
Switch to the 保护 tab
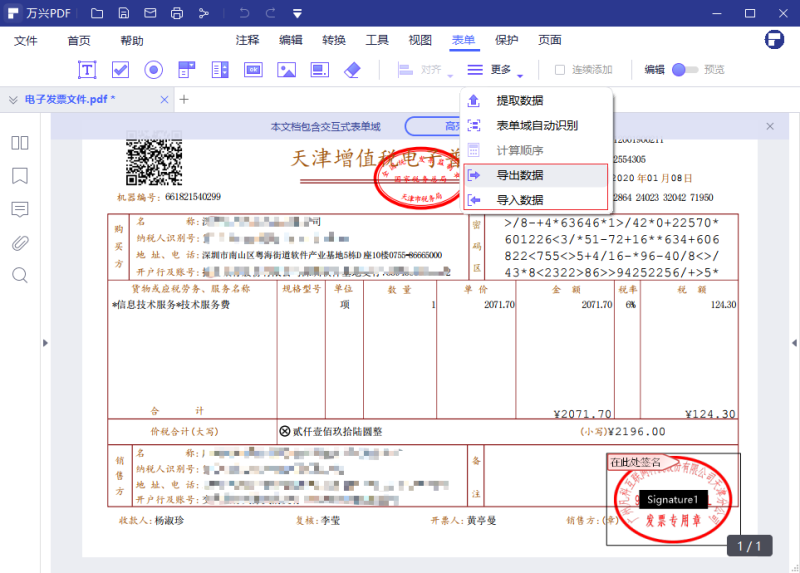pos(507,40)
